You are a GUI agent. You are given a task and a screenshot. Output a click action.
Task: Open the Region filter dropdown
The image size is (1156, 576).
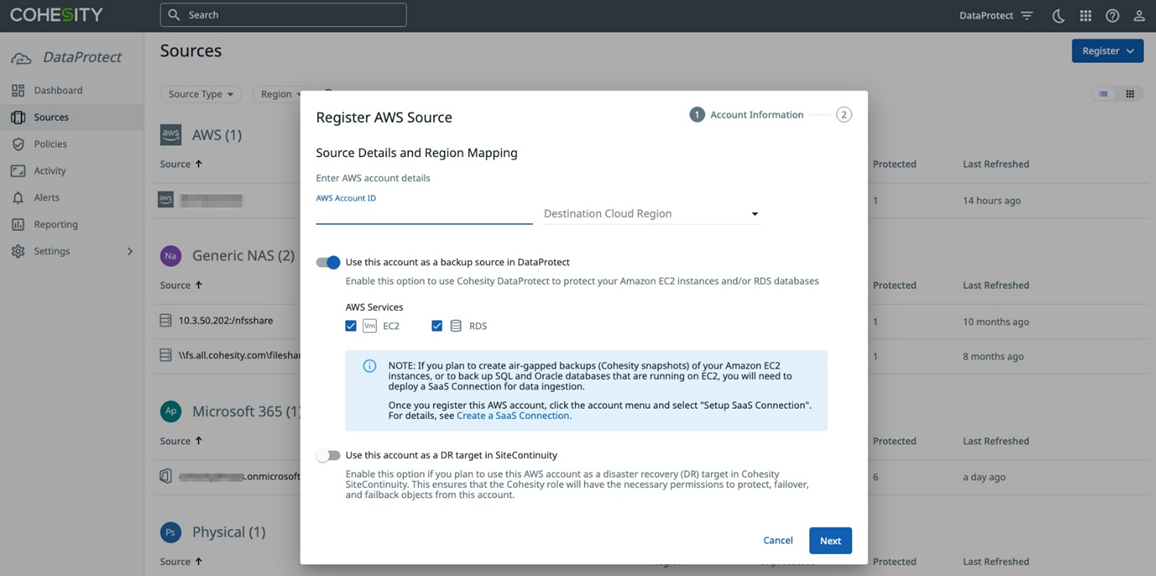click(279, 94)
